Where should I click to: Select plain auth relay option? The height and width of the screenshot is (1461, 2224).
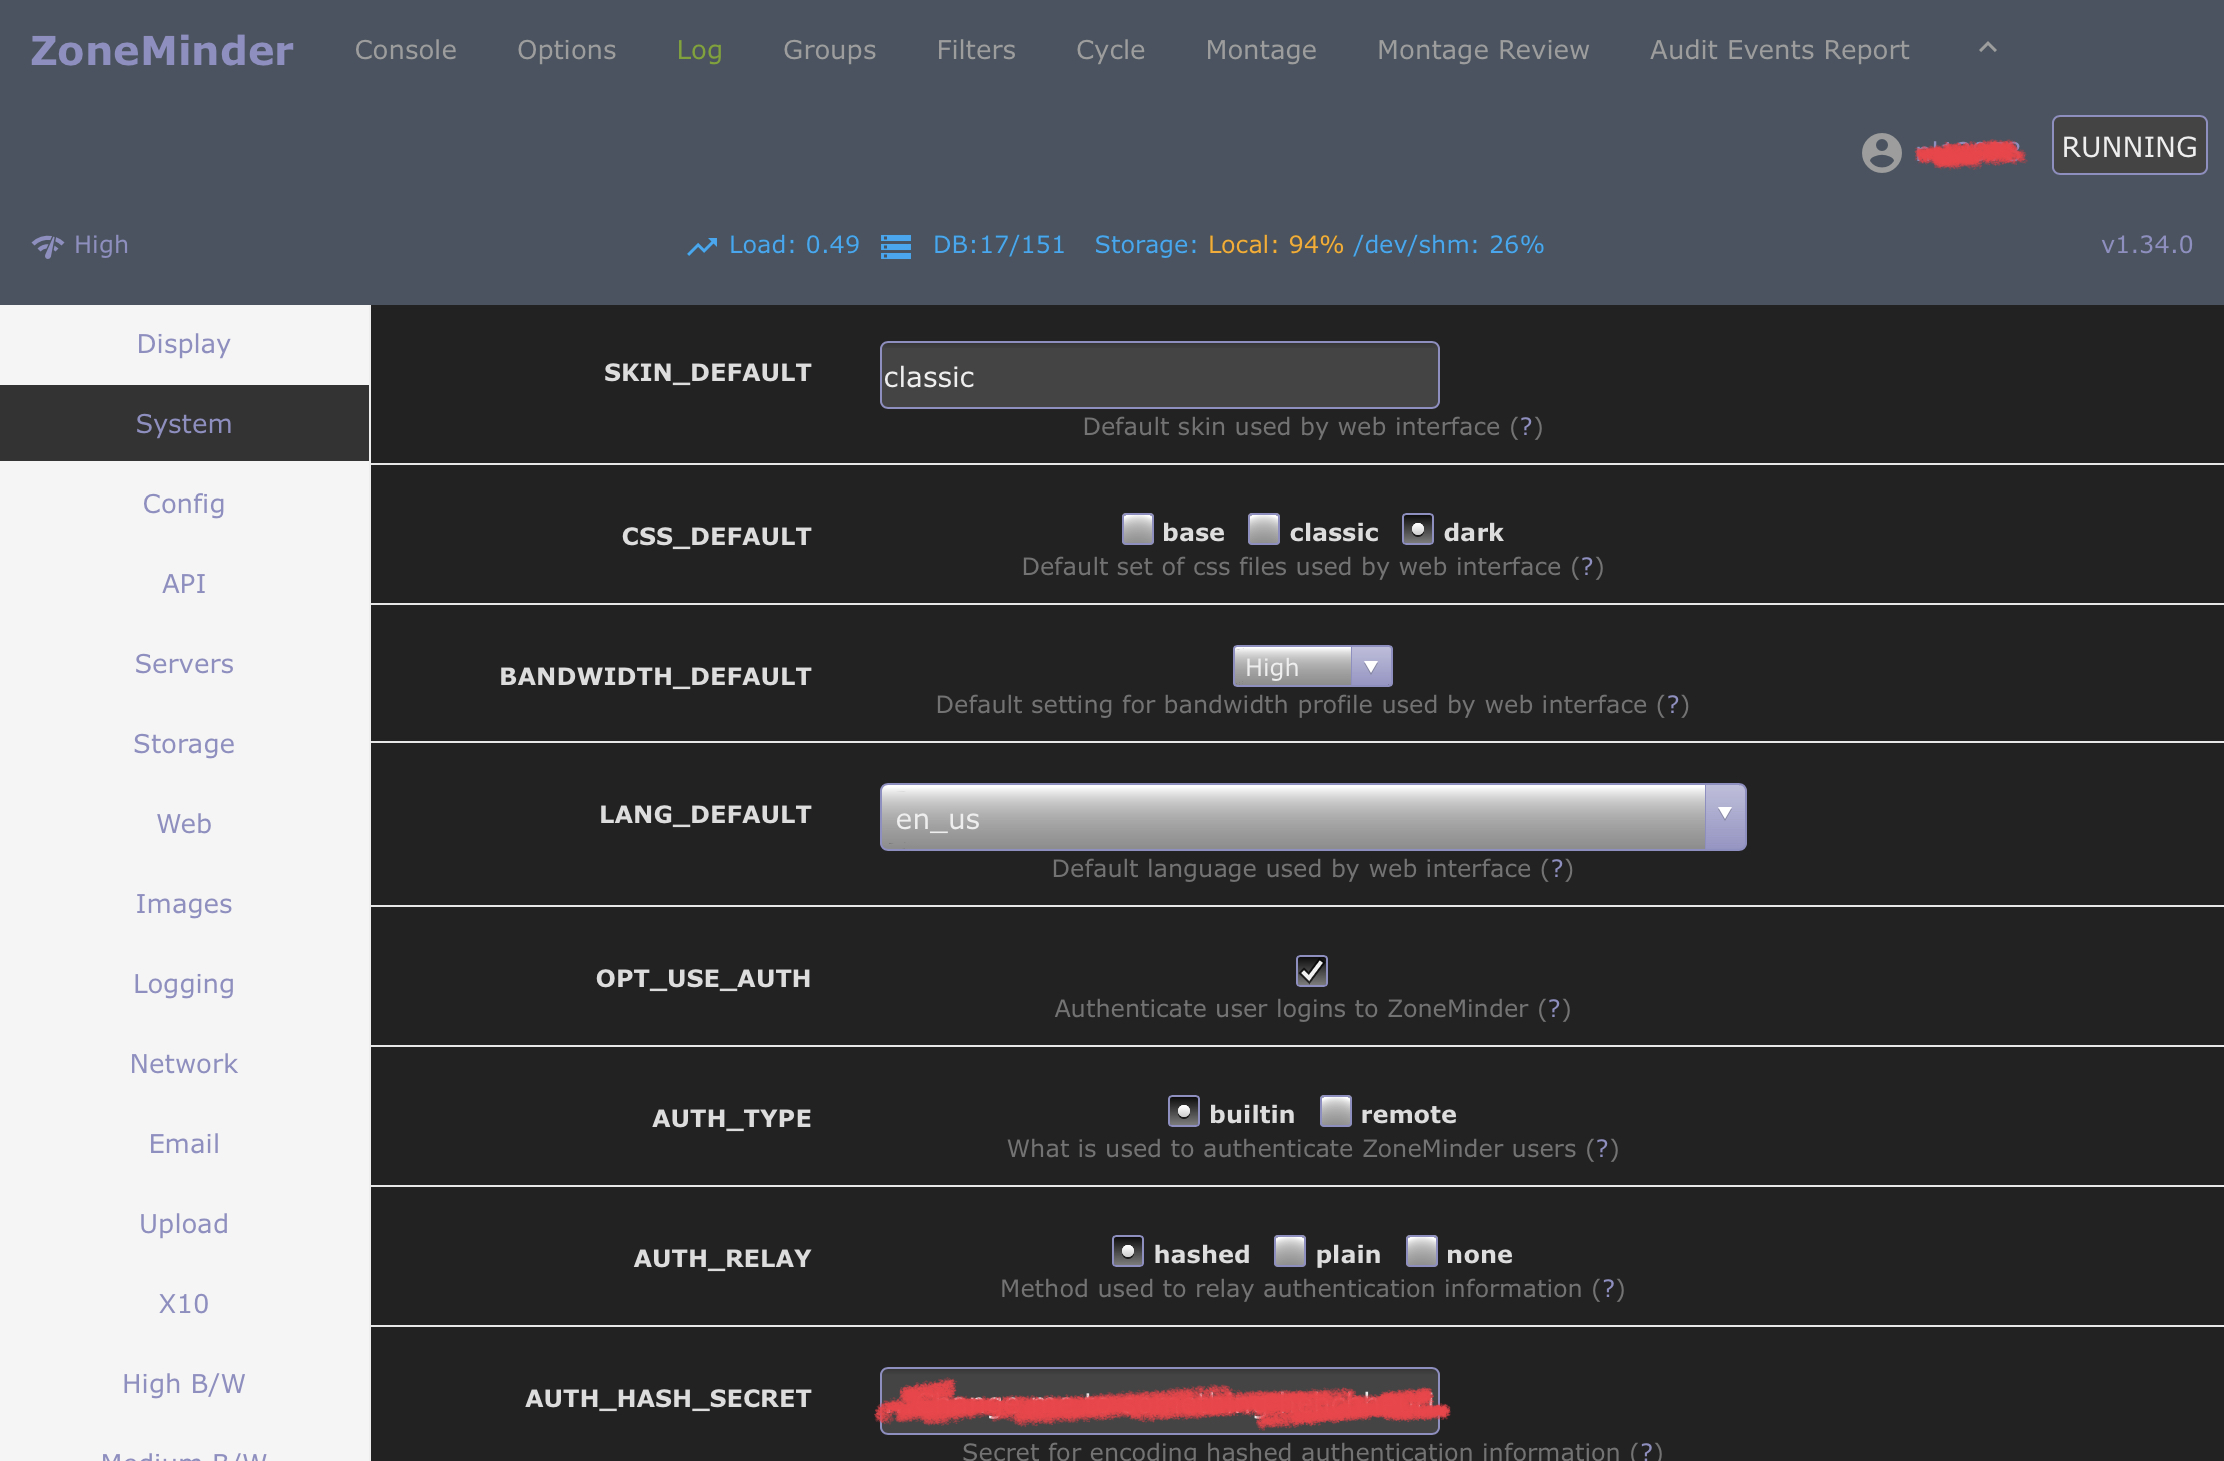pyautogui.click(x=1290, y=1251)
